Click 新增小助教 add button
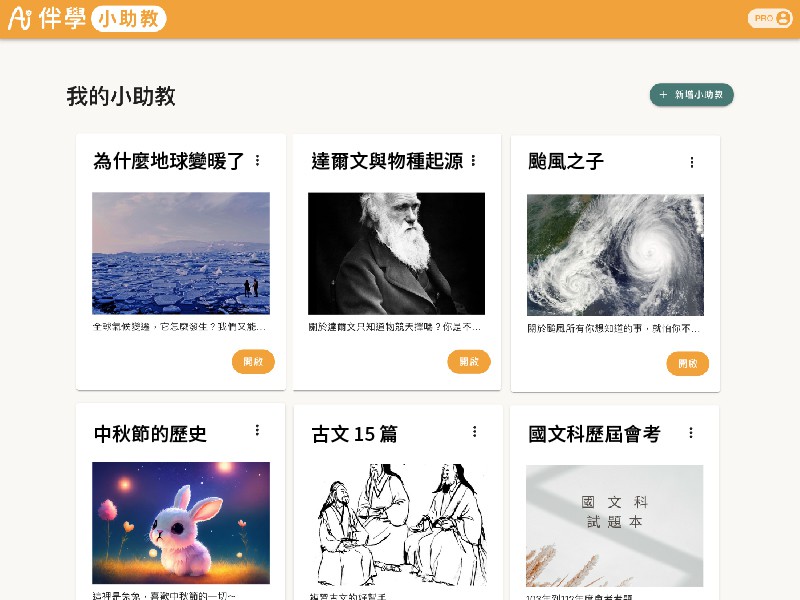 pos(691,95)
